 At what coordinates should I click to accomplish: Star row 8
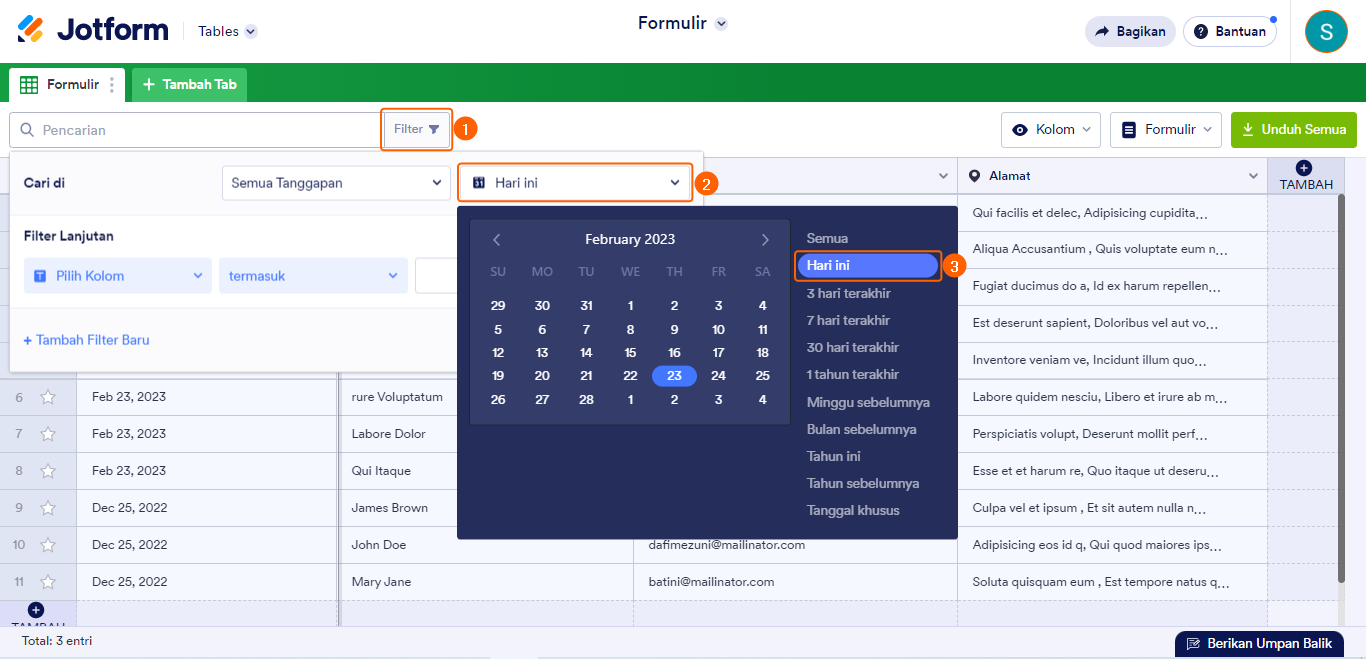48,471
